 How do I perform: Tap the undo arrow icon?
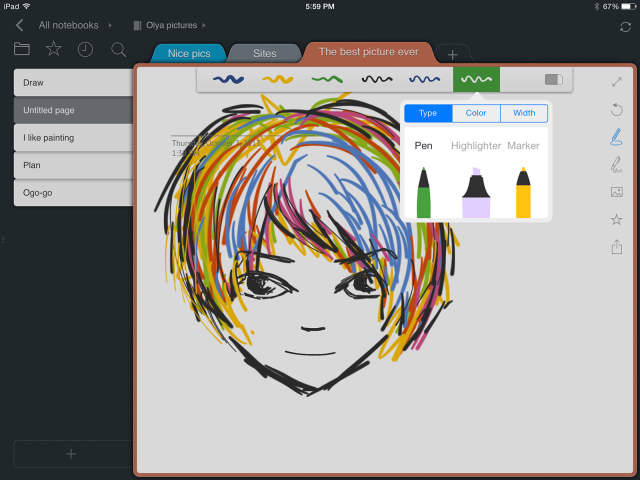click(616, 109)
